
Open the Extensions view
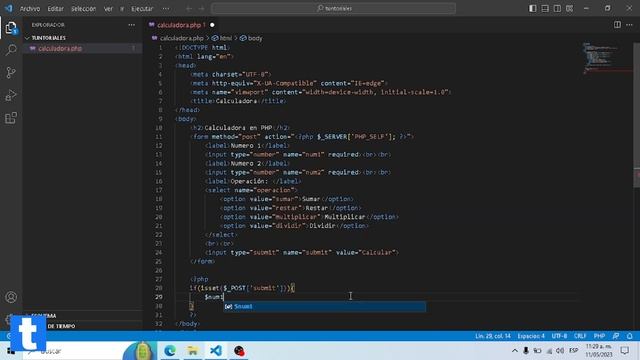[x=11, y=118]
